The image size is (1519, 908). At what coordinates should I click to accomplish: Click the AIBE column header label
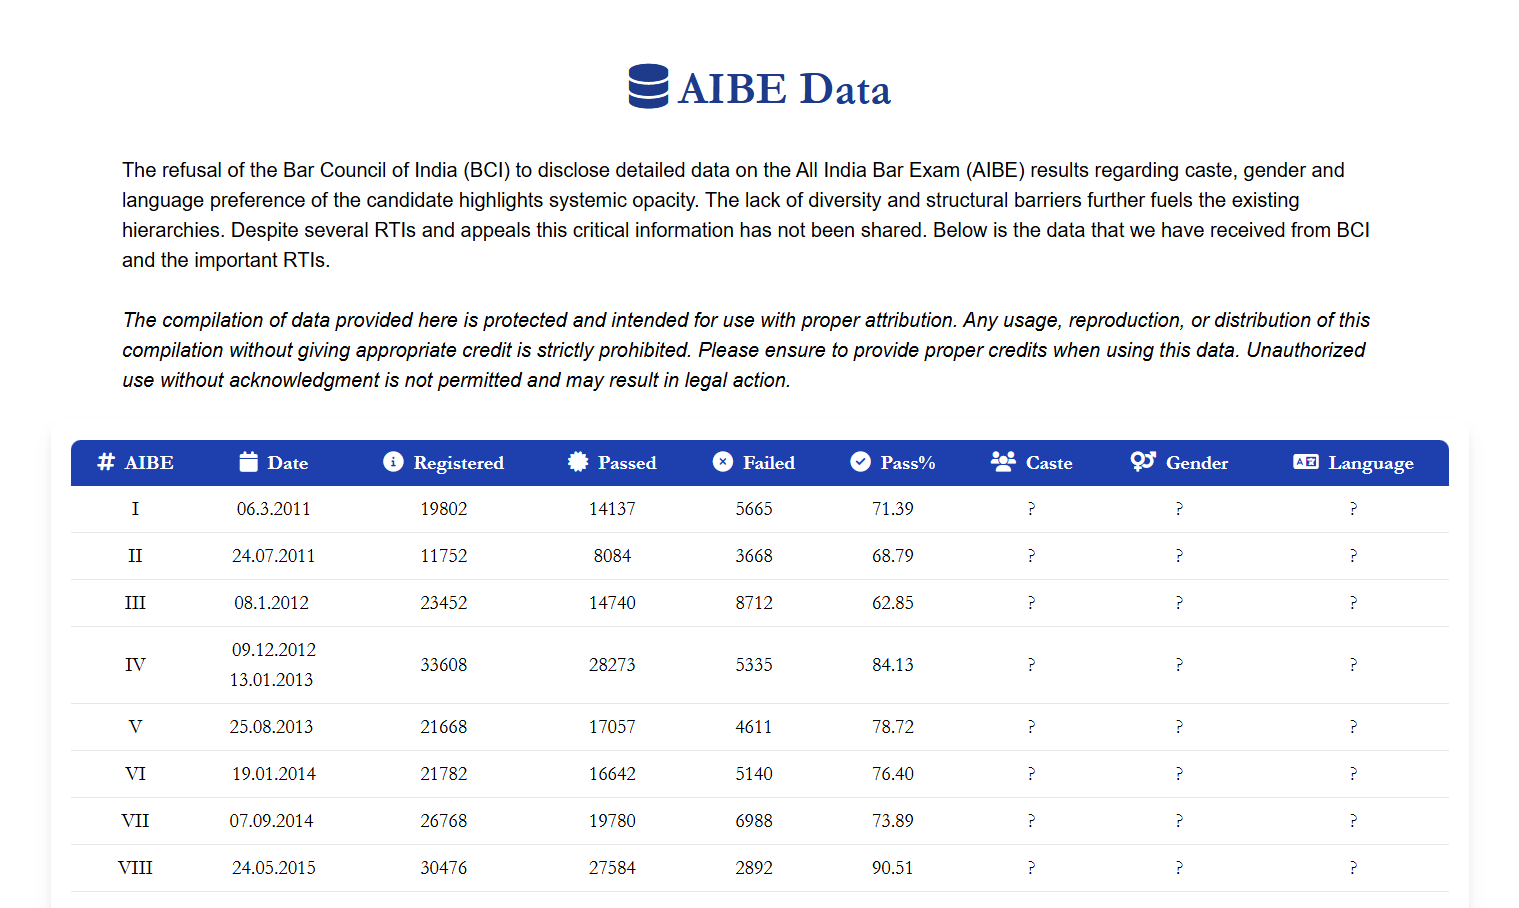(149, 463)
